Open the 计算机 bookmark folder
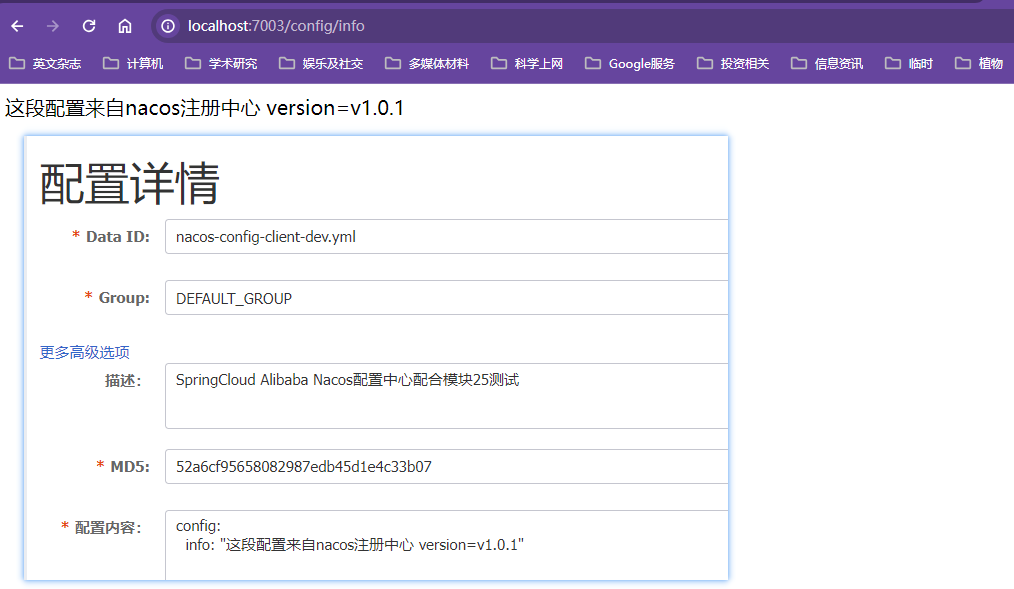 pyautogui.click(x=133, y=63)
